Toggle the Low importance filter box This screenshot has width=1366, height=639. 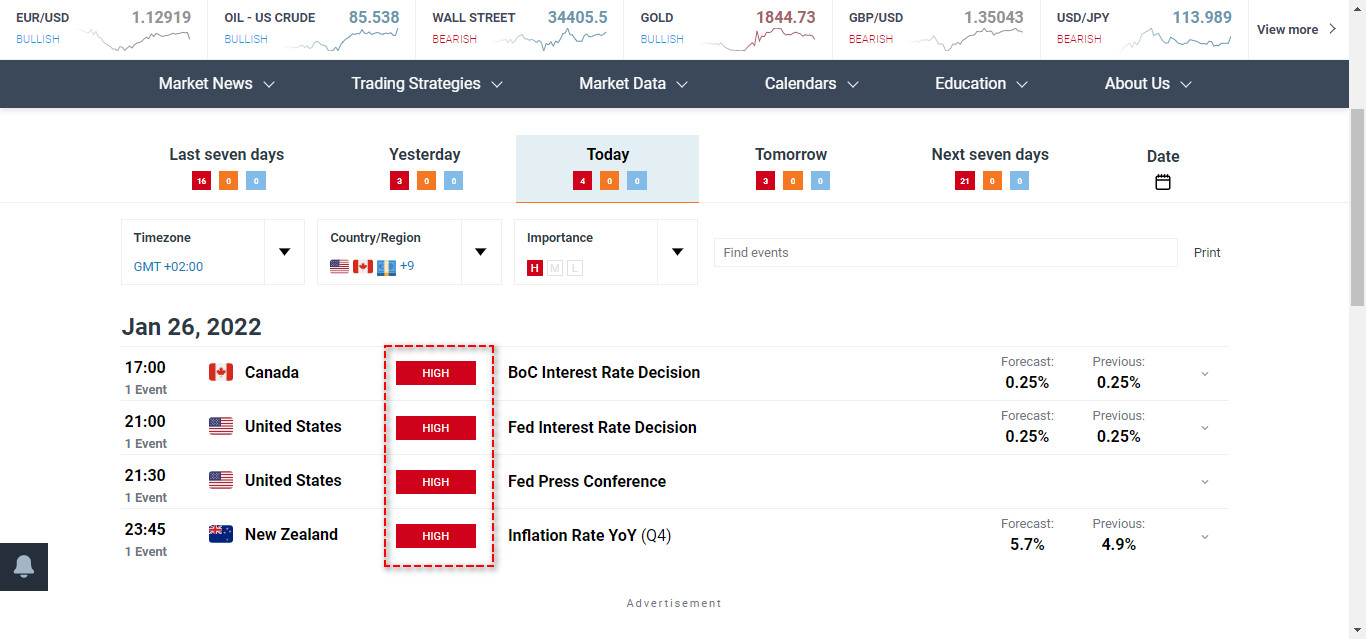[x=574, y=267]
